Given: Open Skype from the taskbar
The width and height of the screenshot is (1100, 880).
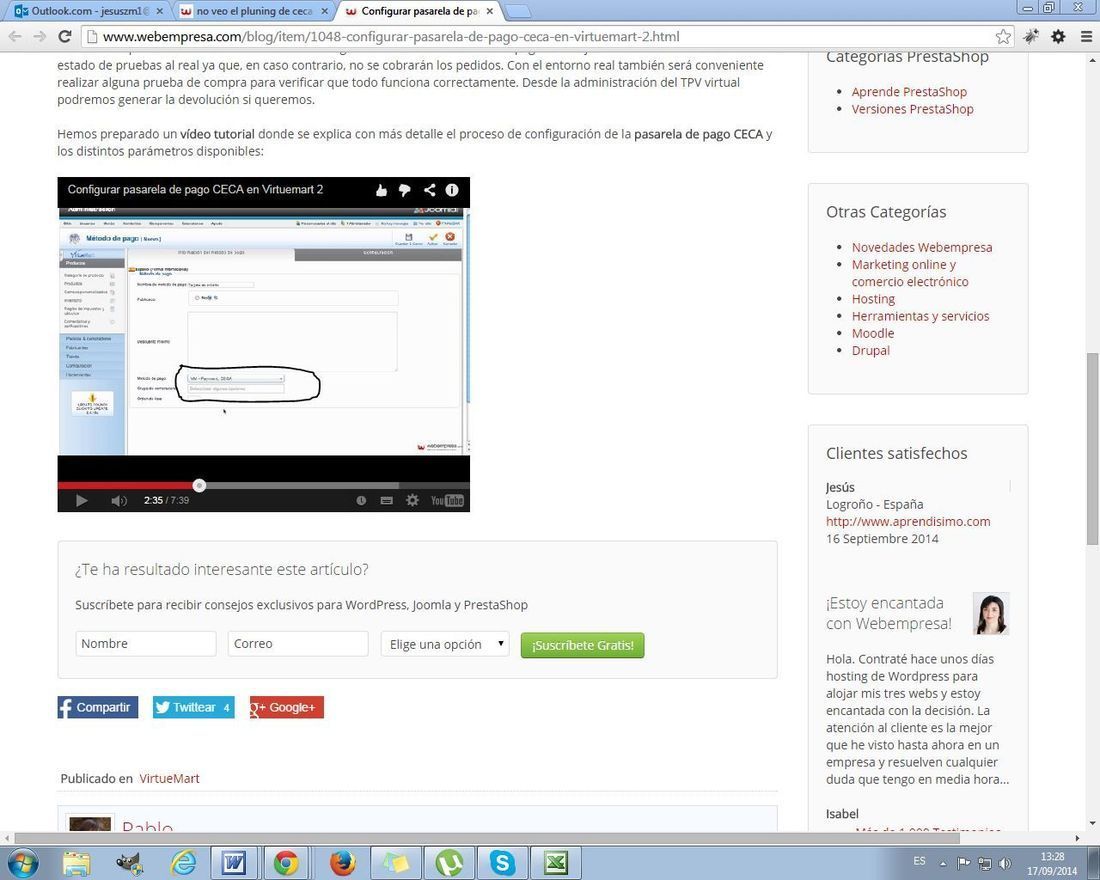Looking at the screenshot, I should (502, 863).
